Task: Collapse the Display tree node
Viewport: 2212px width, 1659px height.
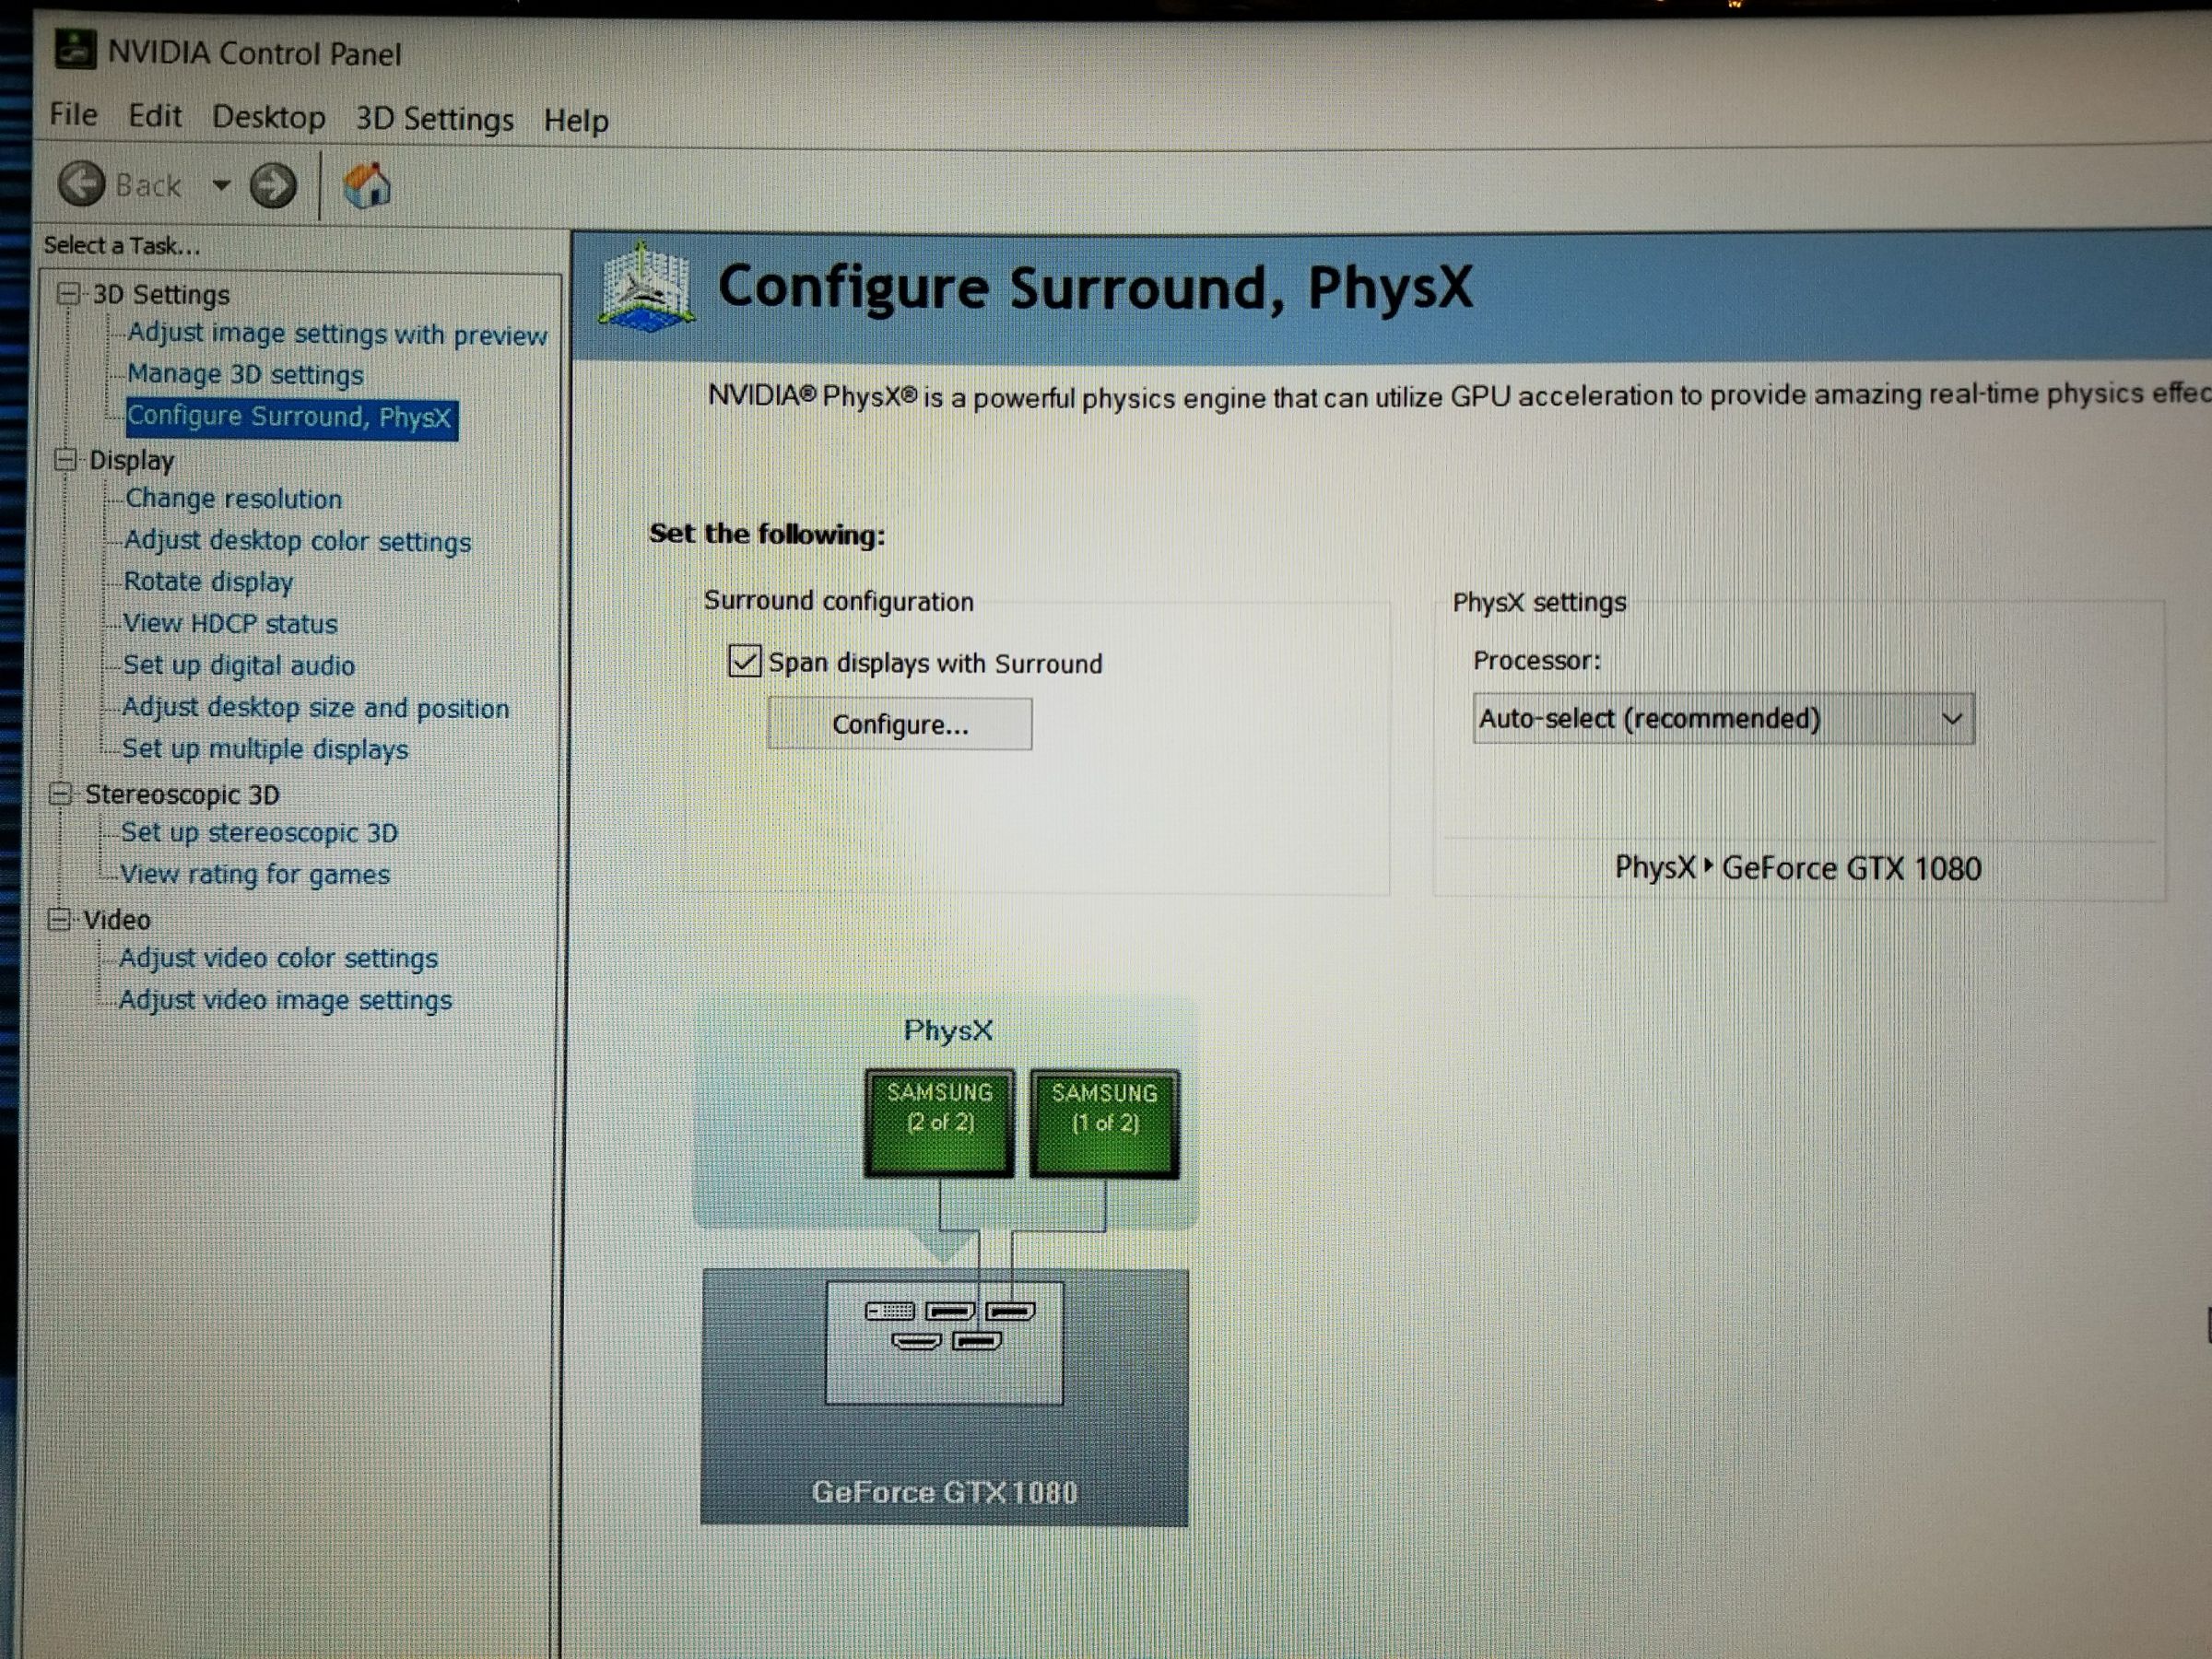Action: point(65,459)
